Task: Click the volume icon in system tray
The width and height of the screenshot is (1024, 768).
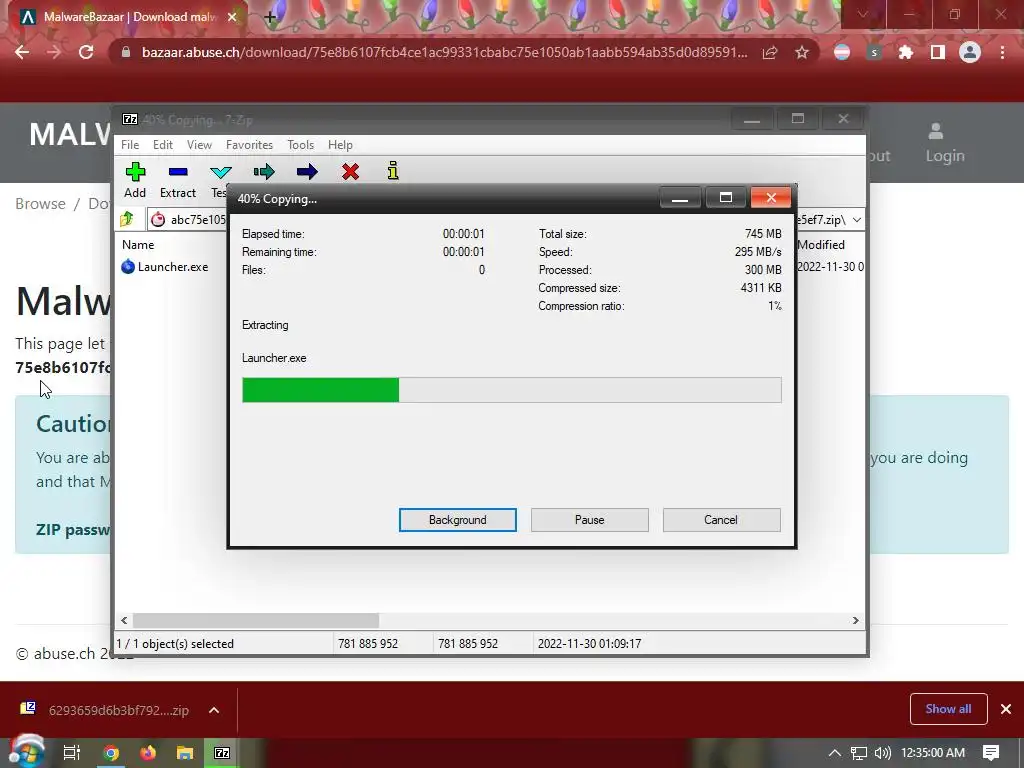Action: click(x=882, y=753)
